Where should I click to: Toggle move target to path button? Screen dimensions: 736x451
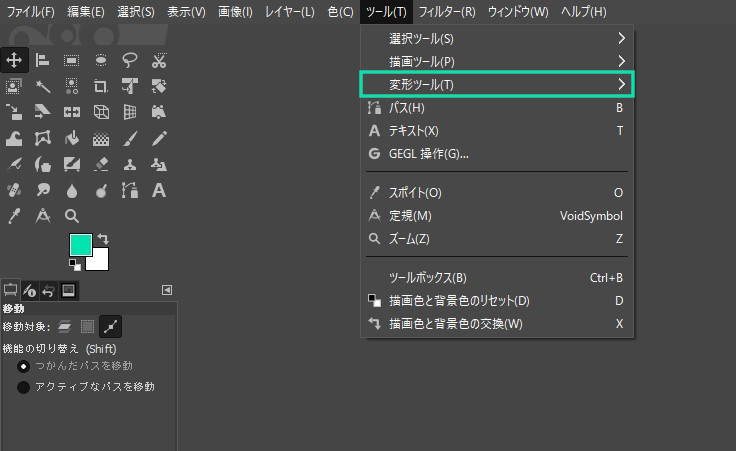(x=111, y=327)
